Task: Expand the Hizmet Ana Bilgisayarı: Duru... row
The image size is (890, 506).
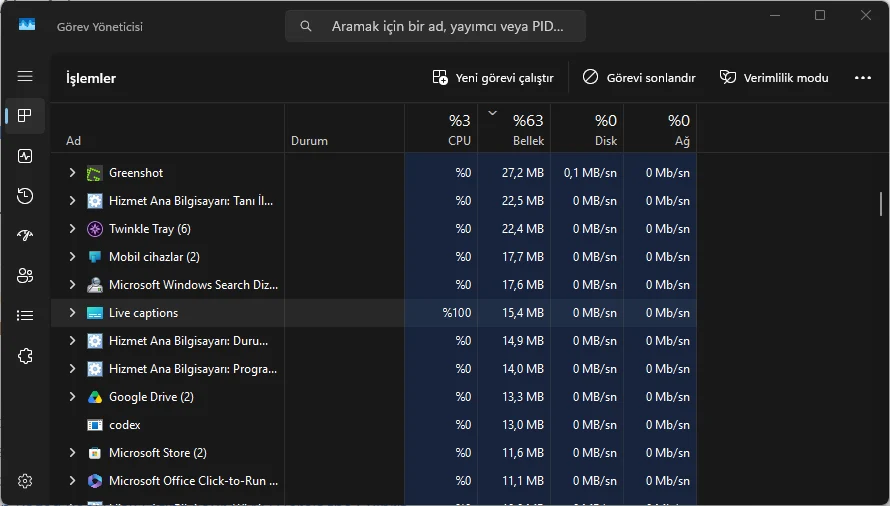Action: [x=72, y=340]
